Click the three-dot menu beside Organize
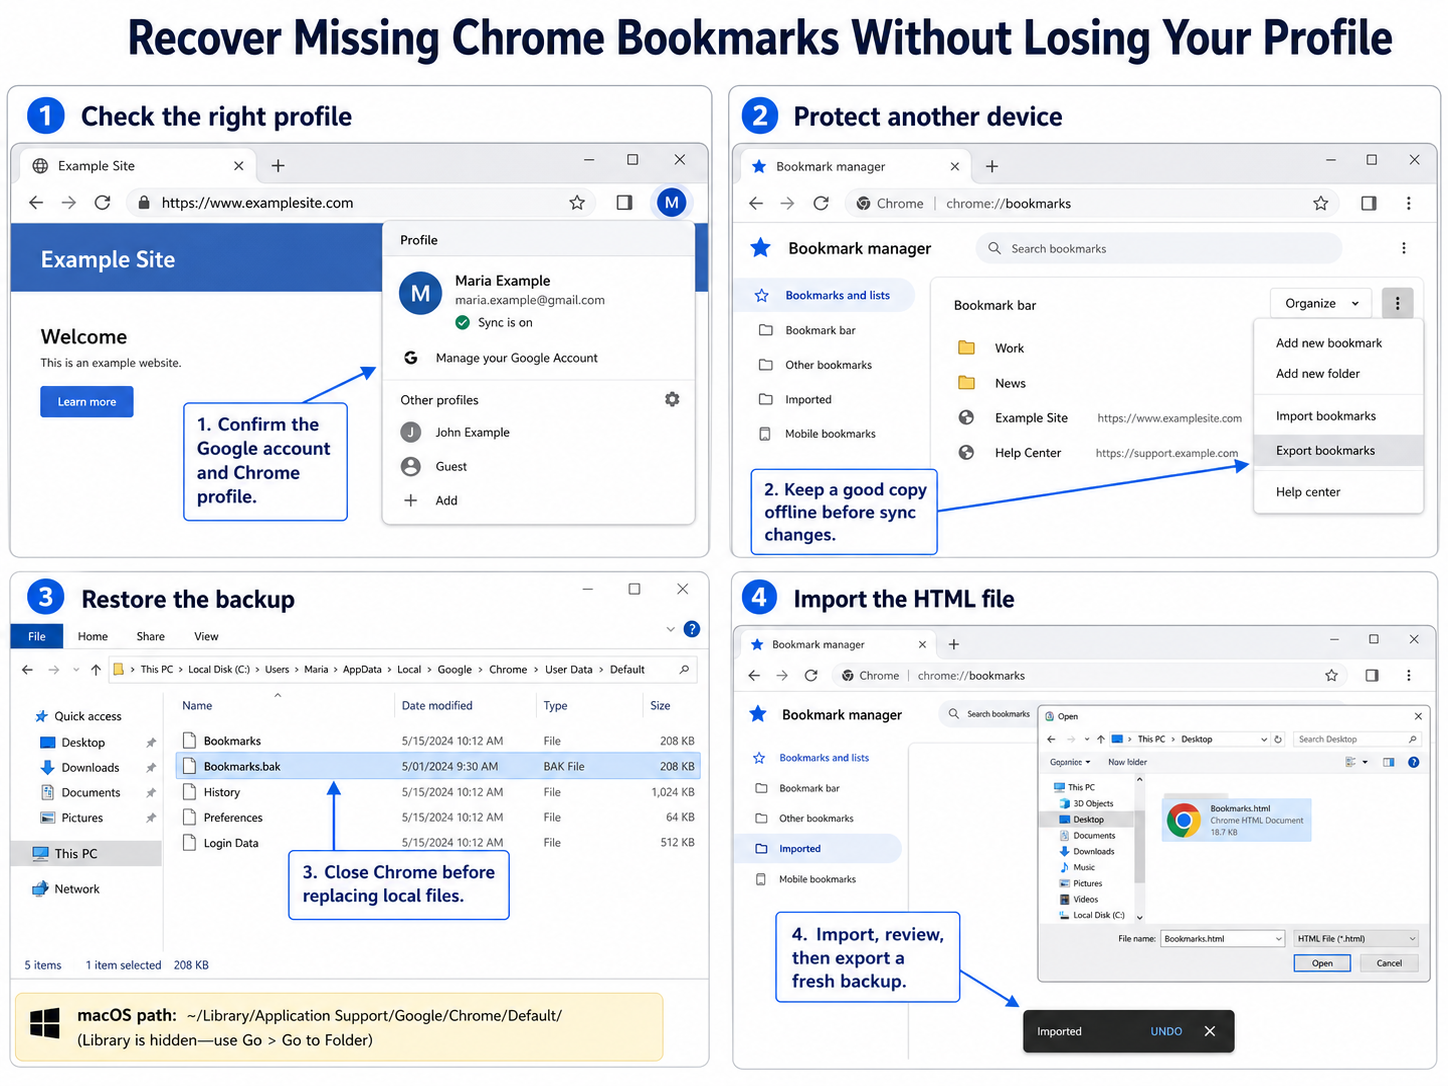This screenshot has height=1086, width=1448. point(1397,303)
